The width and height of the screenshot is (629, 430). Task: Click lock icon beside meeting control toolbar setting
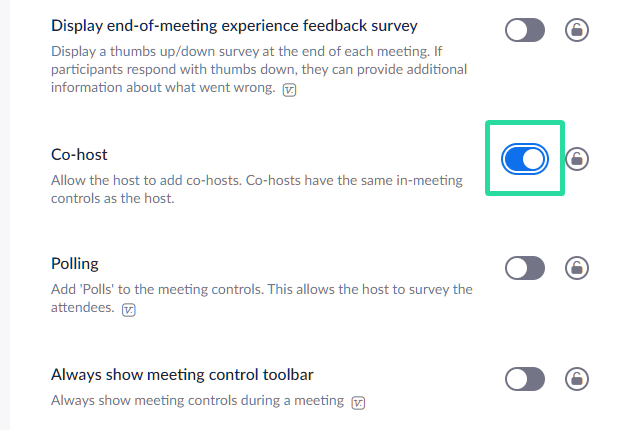[577, 379]
